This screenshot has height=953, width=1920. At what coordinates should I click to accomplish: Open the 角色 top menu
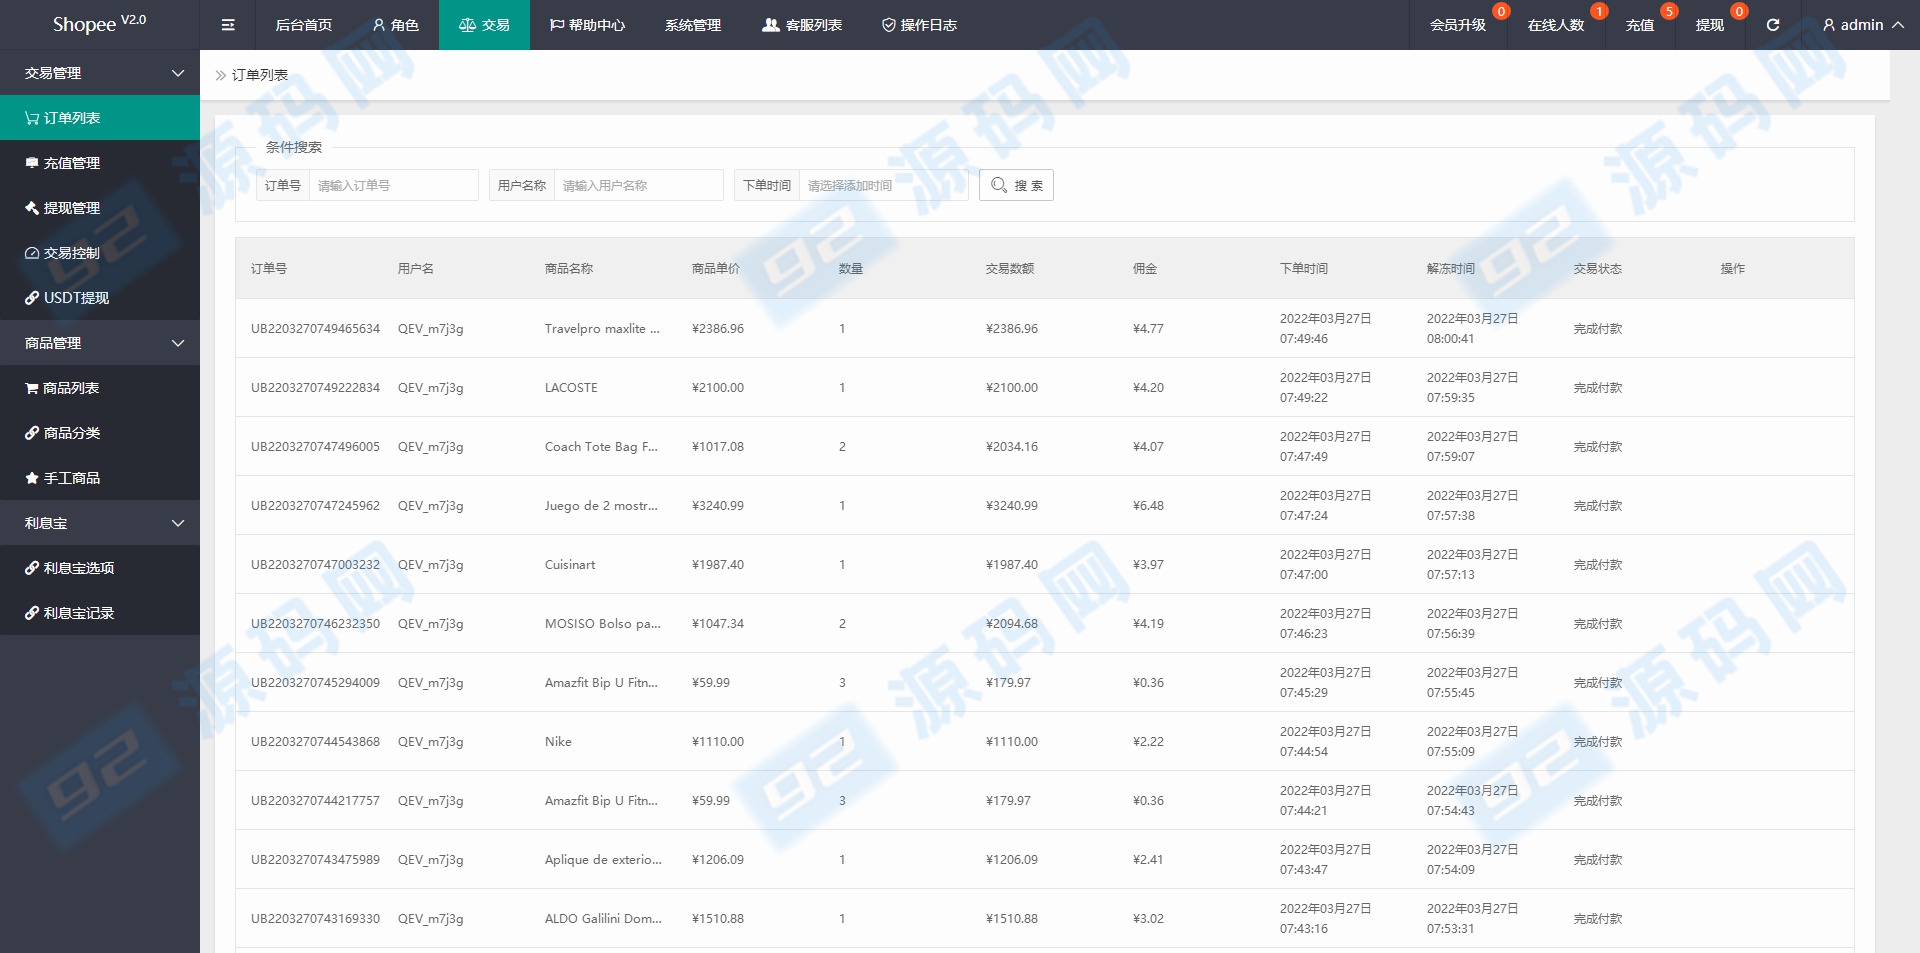[x=395, y=25]
